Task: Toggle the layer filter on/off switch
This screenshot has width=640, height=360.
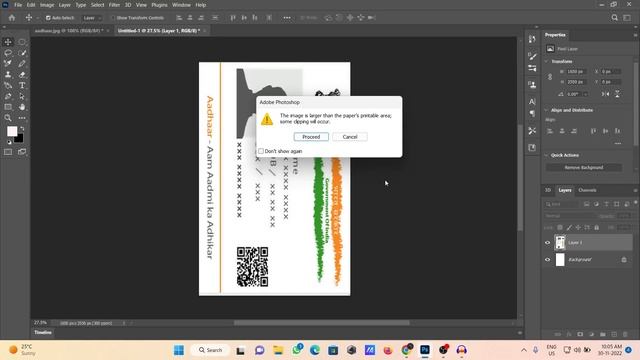Action: [x=636, y=203]
